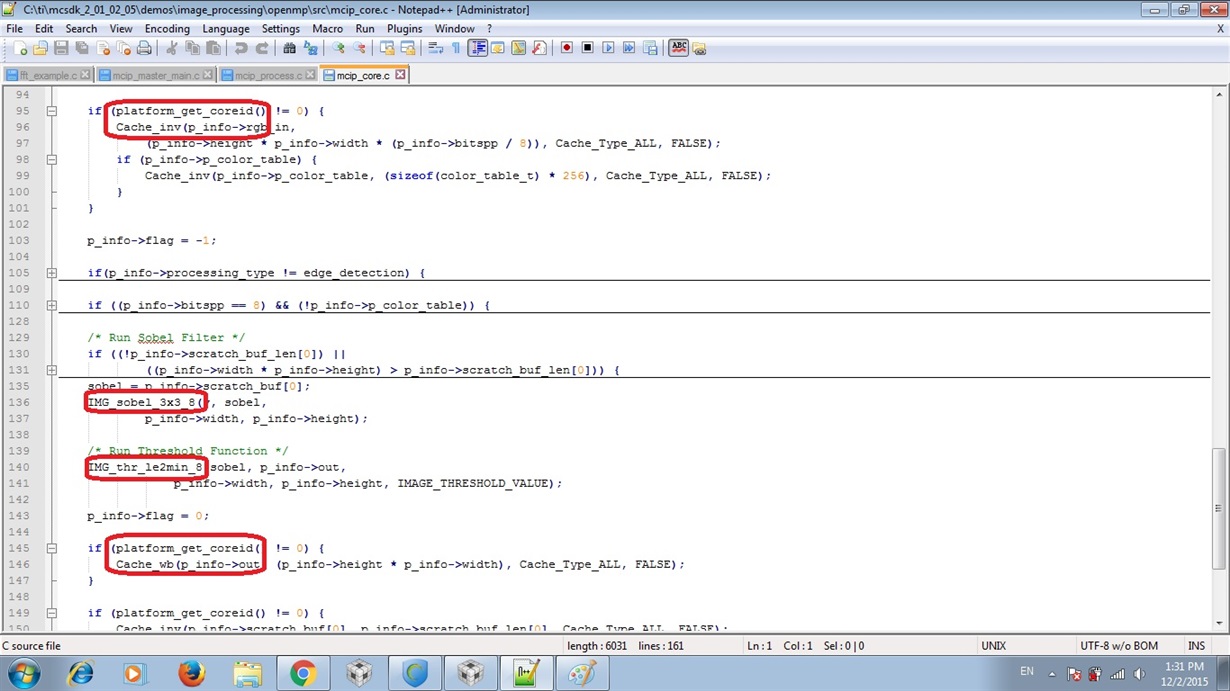
Task: Toggle word wrap in the toolbar
Action: tap(435, 48)
